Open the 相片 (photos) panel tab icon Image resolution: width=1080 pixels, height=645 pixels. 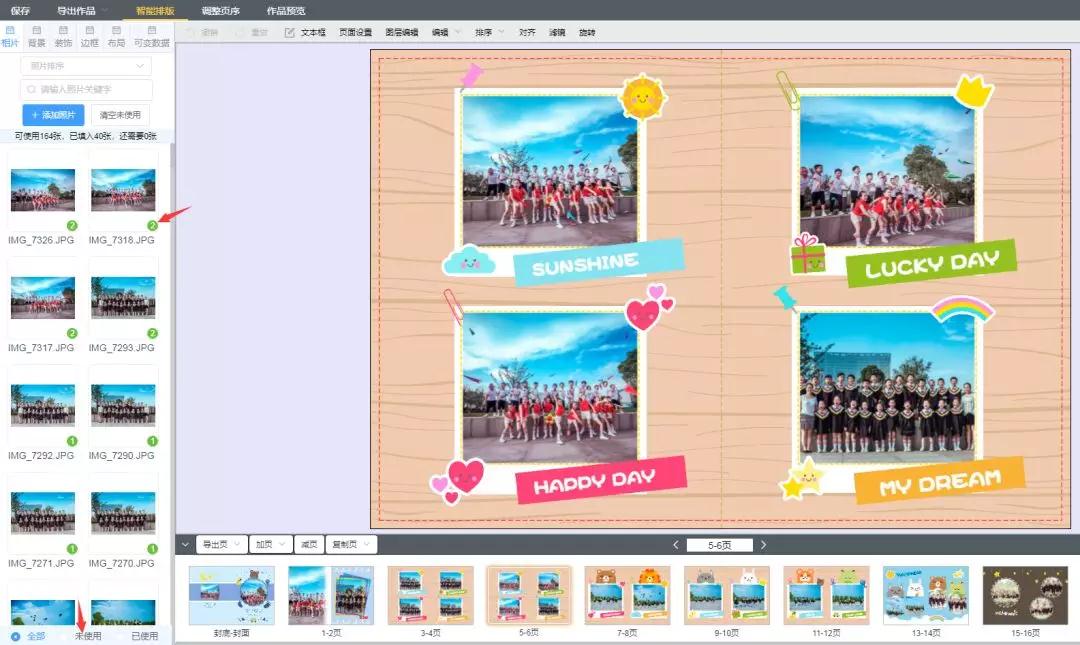click(10, 30)
